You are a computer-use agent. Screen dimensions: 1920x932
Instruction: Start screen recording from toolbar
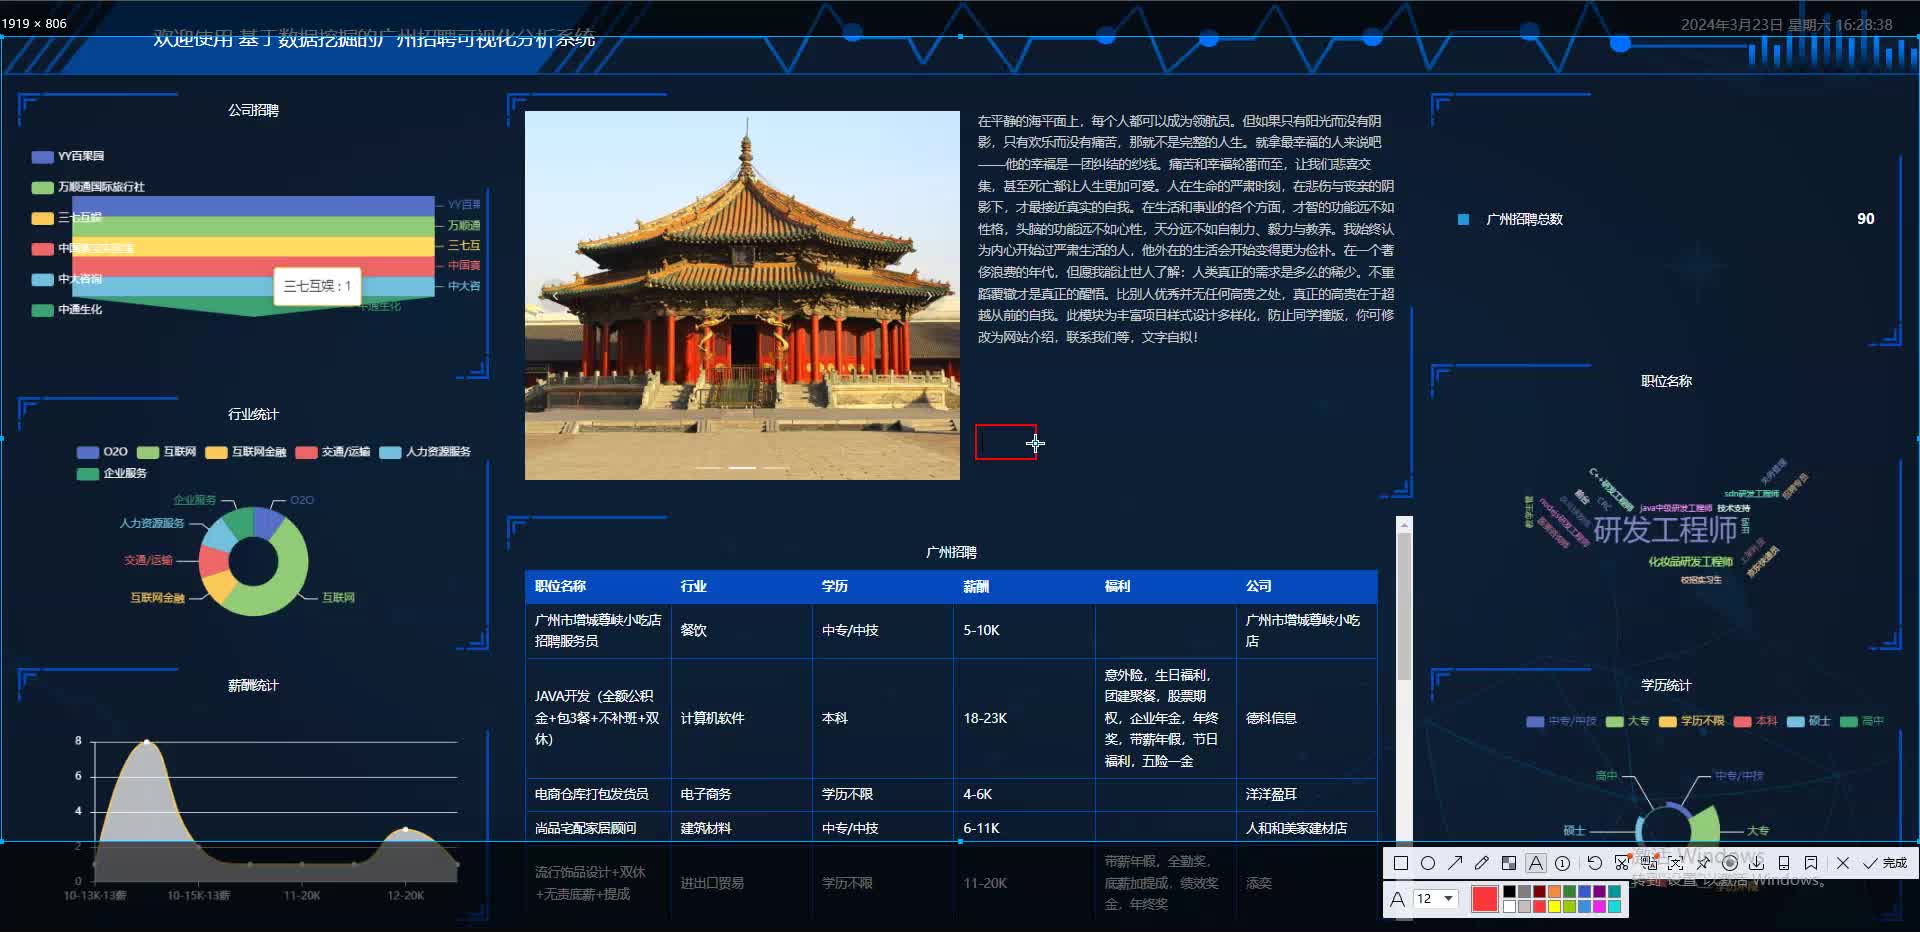[1730, 863]
